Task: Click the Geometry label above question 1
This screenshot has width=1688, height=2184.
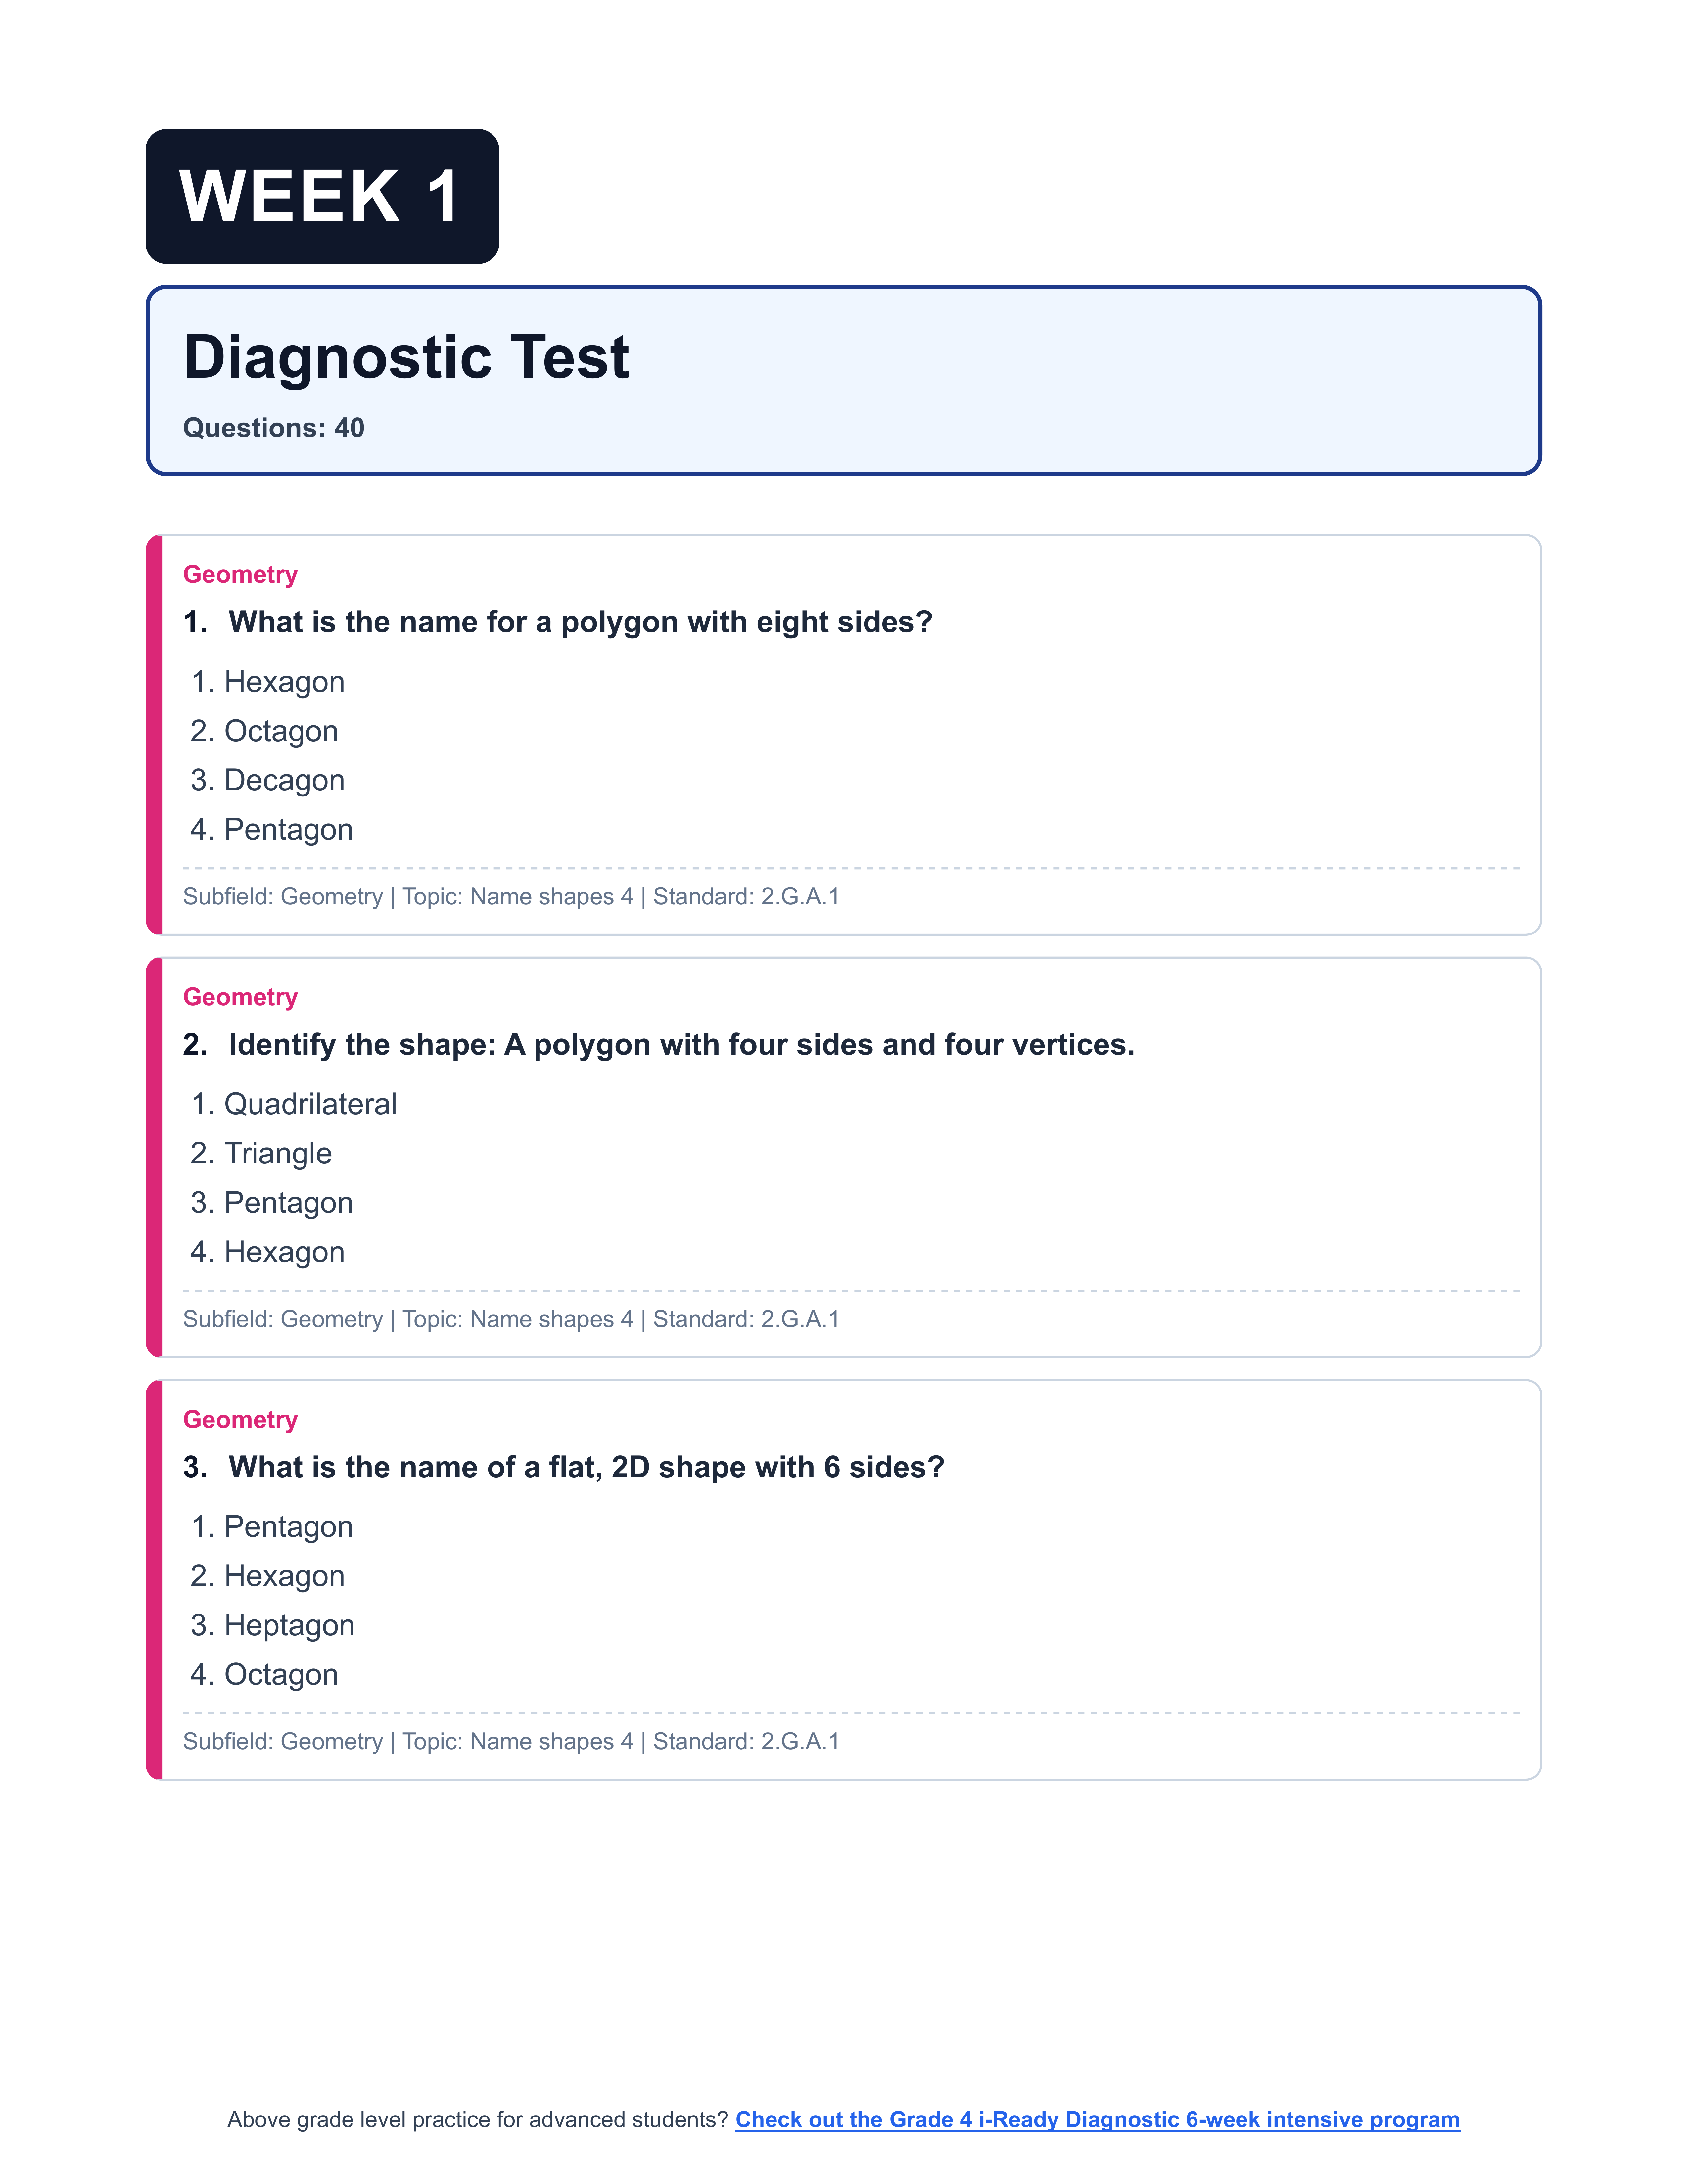Action: coord(240,574)
